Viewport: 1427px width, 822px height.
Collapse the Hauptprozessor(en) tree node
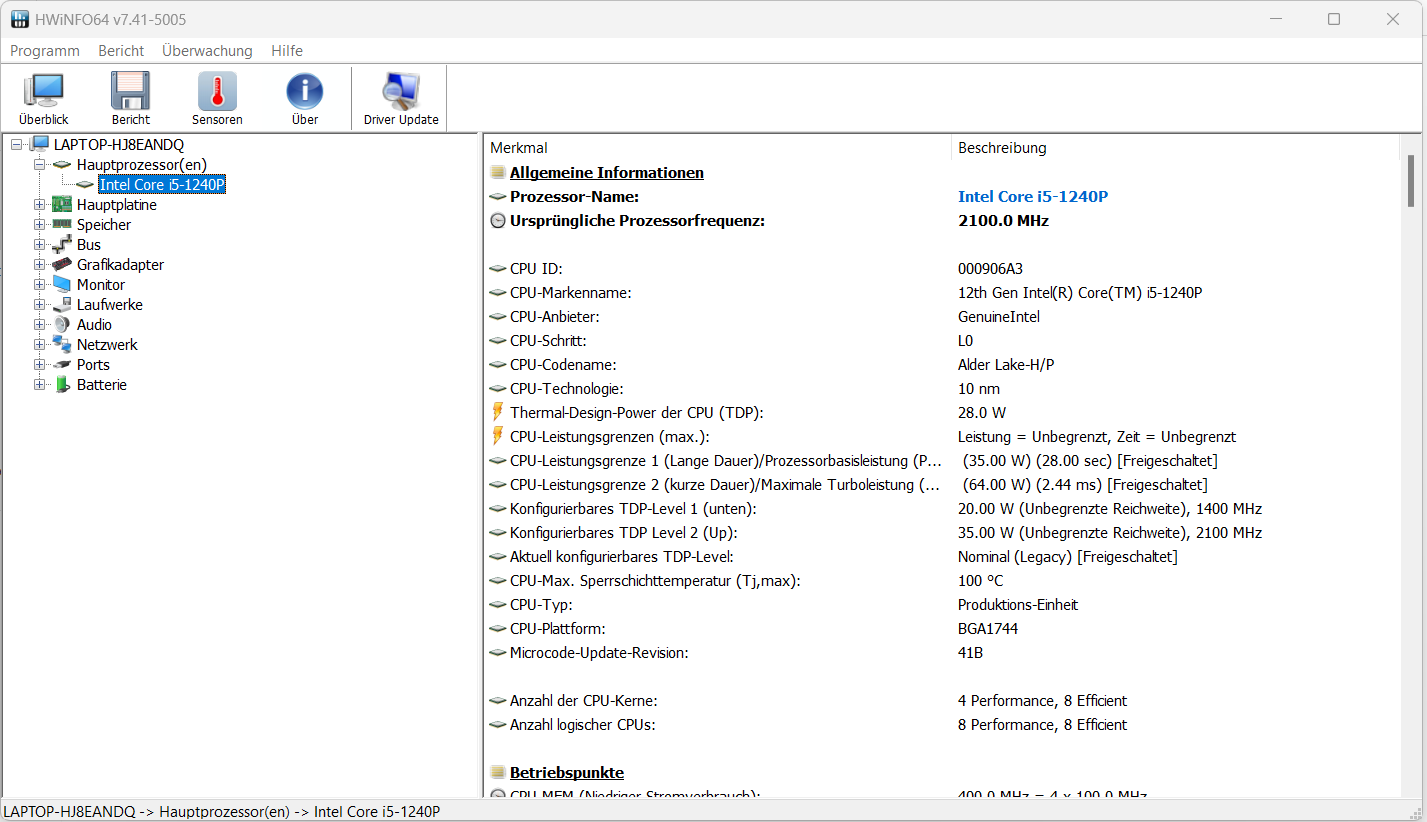[40, 165]
